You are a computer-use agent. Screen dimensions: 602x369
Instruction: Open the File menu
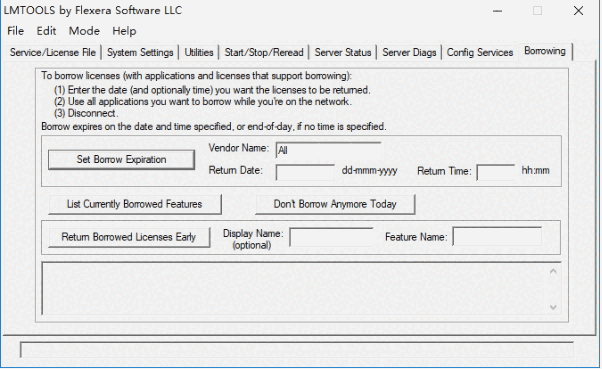[x=16, y=31]
